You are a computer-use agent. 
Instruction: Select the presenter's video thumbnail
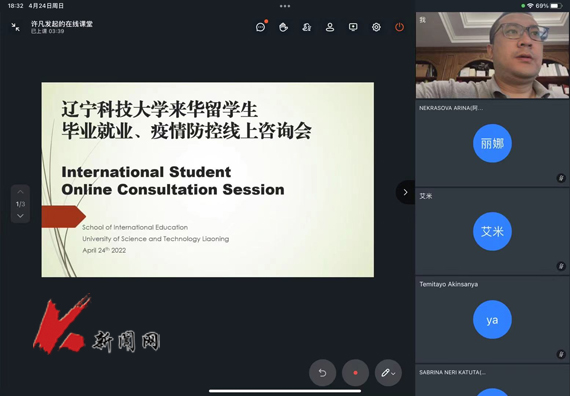click(x=492, y=55)
